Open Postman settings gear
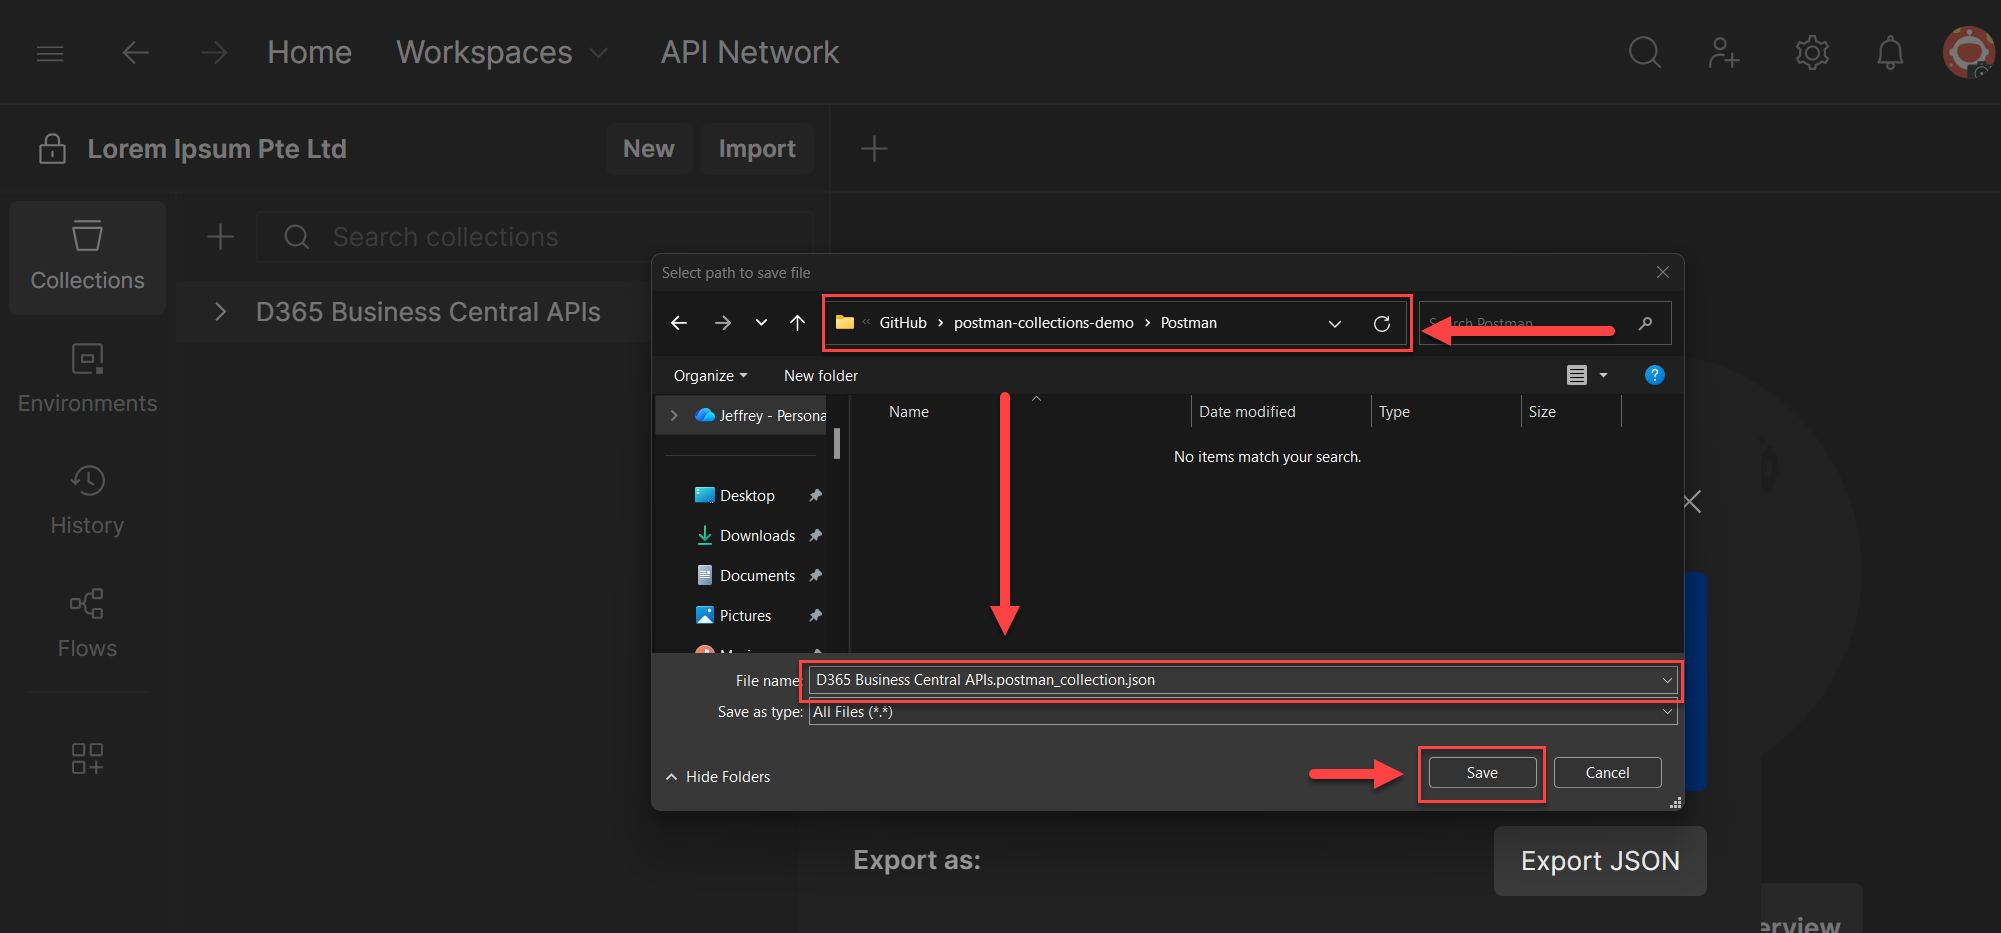 [1812, 52]
